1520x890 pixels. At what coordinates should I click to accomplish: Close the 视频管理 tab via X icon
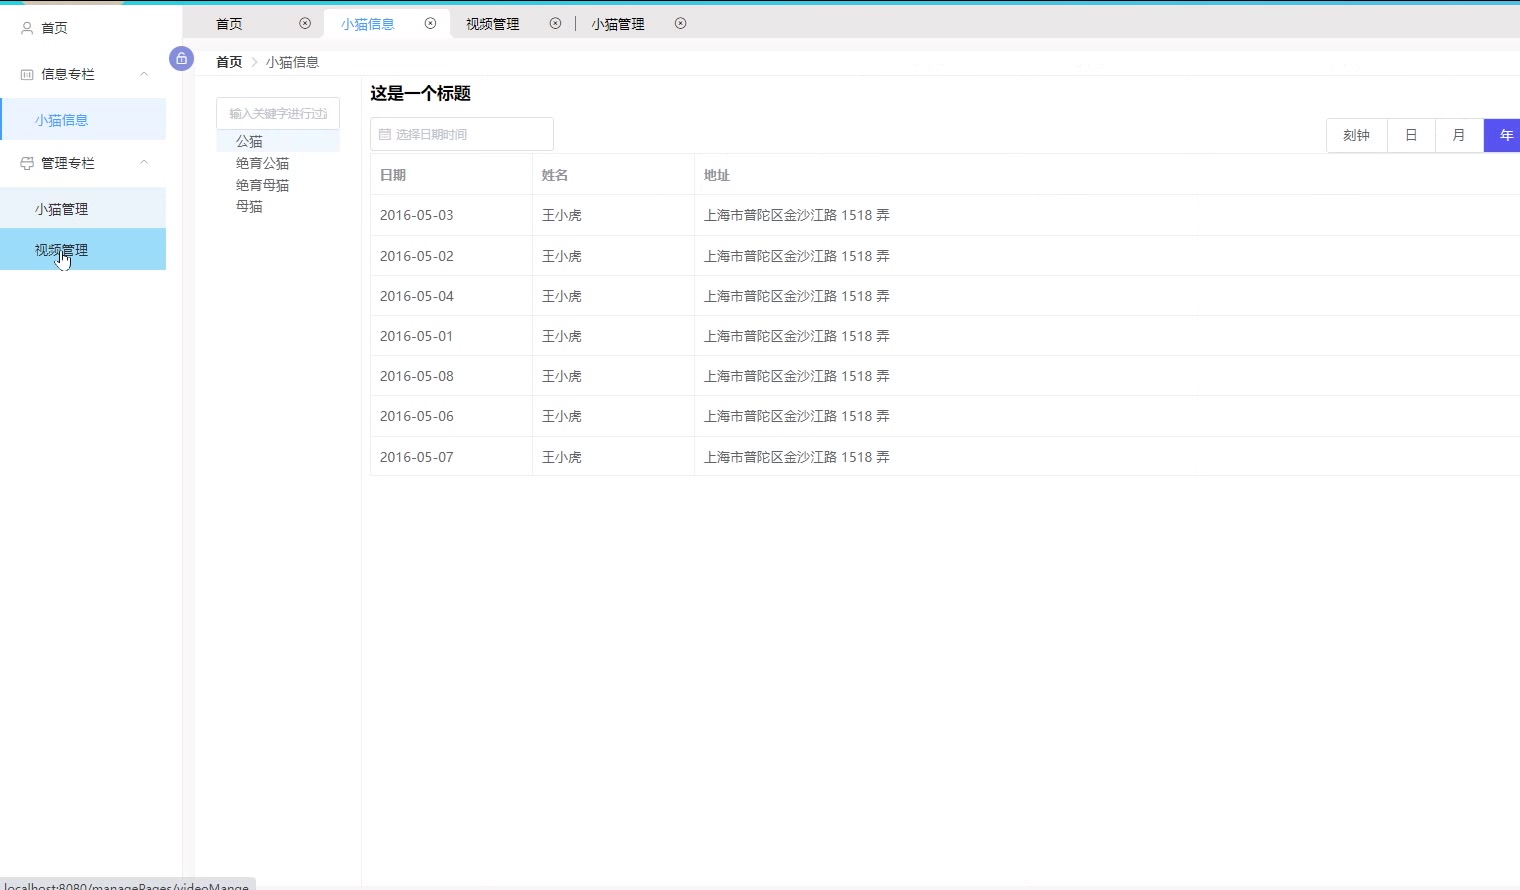coord(555,23)
